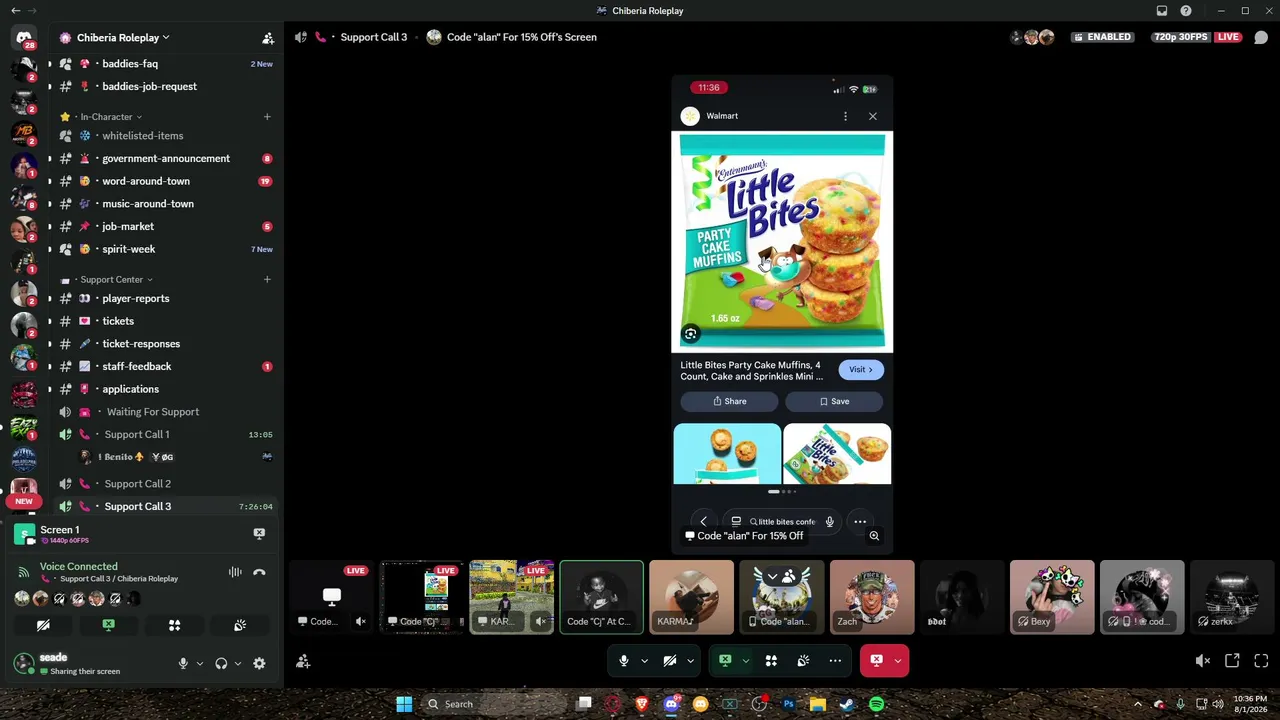Open microphone options arrow in call bar

click(644, 661)
